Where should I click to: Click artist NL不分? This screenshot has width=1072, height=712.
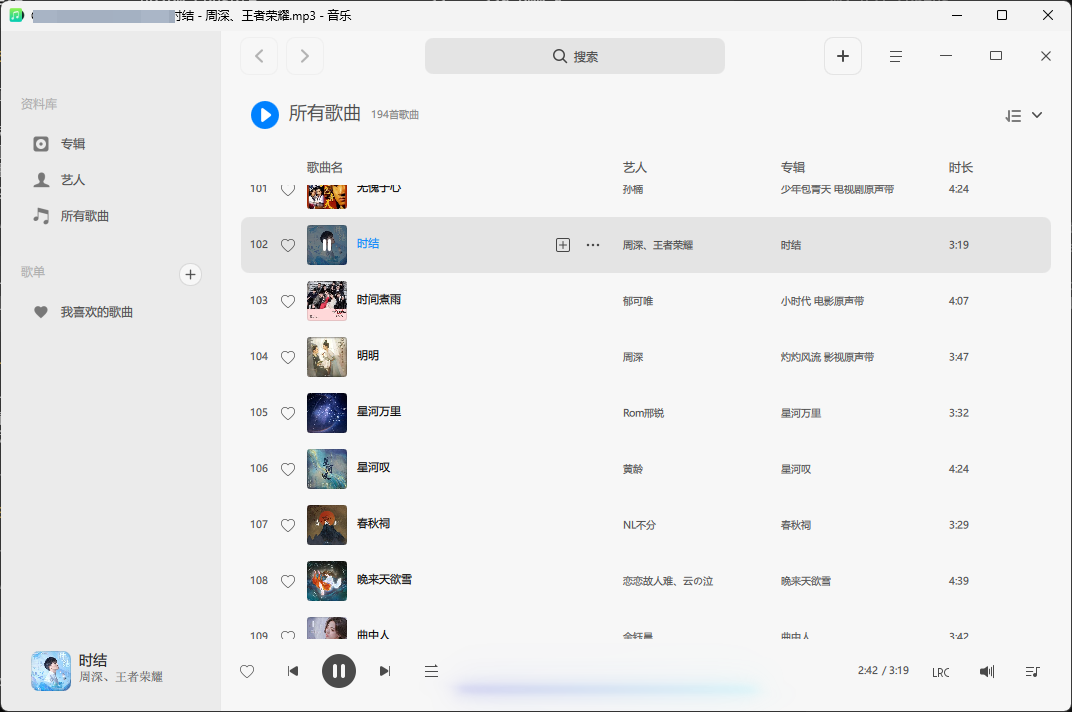(x=639, y=525)
